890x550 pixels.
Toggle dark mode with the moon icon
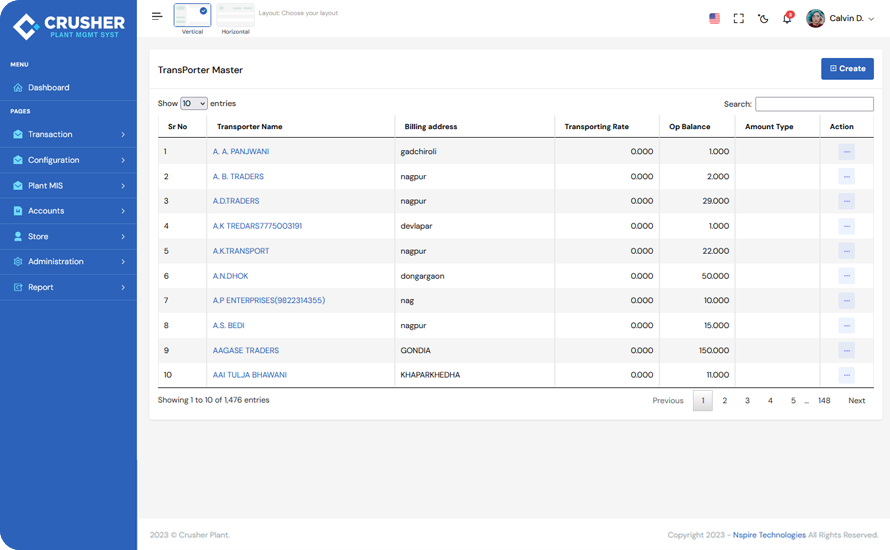[763, 18]
